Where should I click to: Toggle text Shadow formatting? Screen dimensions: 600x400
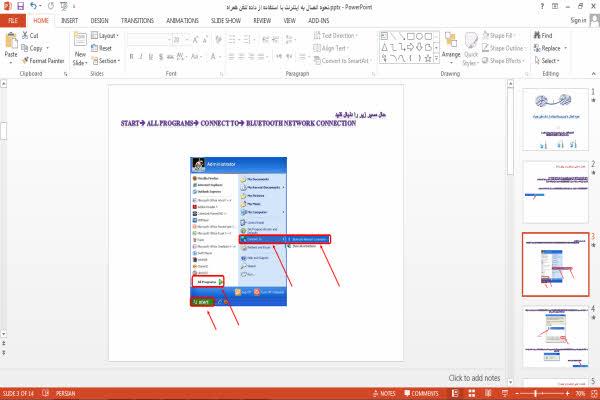pyautogui.click(x=161, y=57)
